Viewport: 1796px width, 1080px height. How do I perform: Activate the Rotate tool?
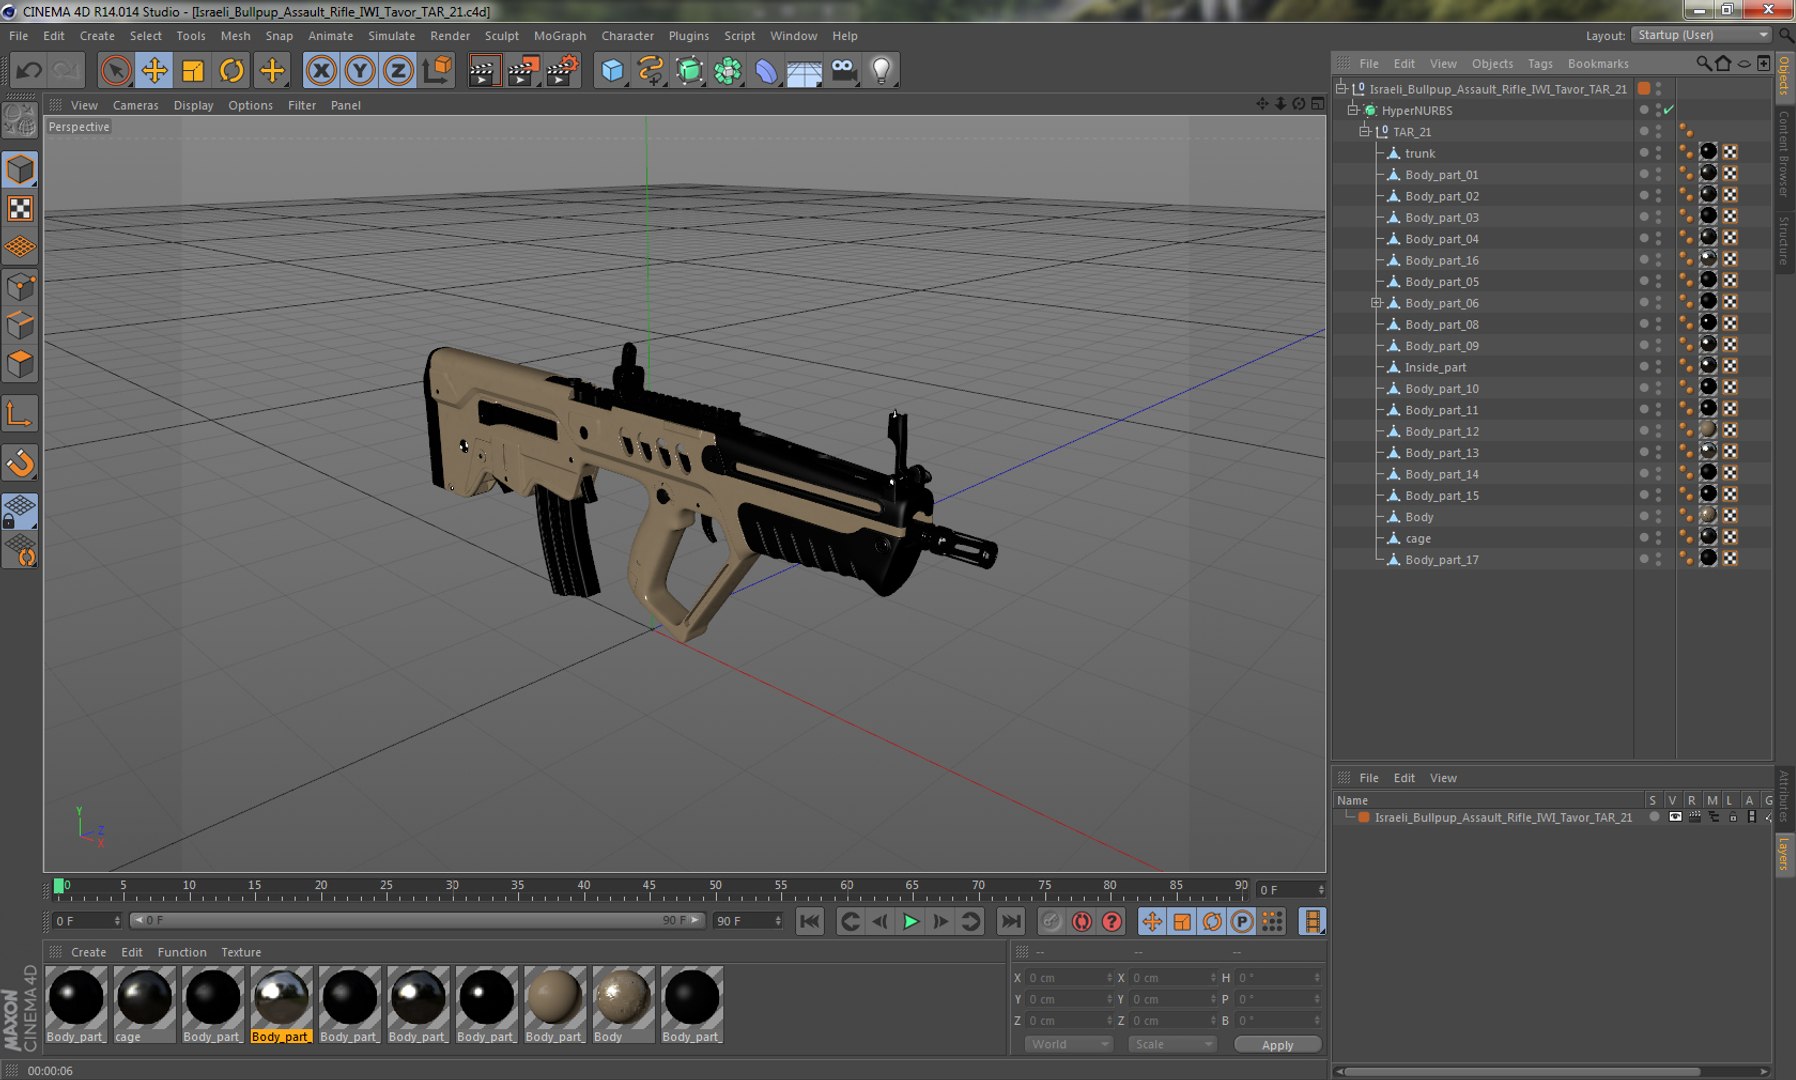tap(231, 70)
